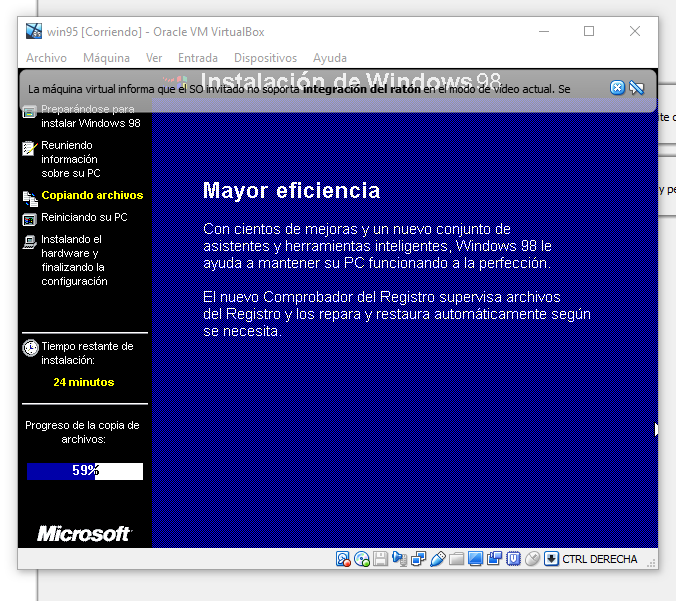Click the Preparándose para instalar icon
This screenshot has height=601, width=676.
tap(29, 112)
